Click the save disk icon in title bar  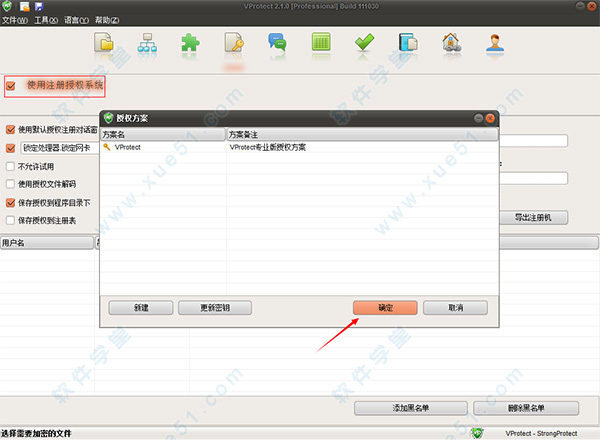click(39, 6)
